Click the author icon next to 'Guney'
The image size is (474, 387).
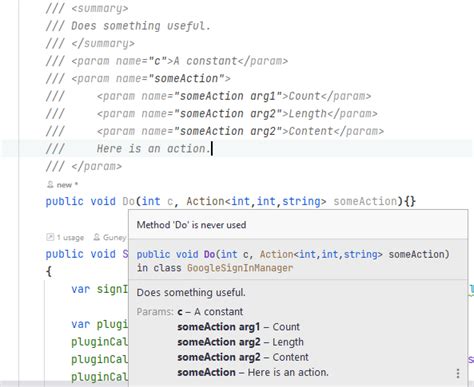[97, 237]
